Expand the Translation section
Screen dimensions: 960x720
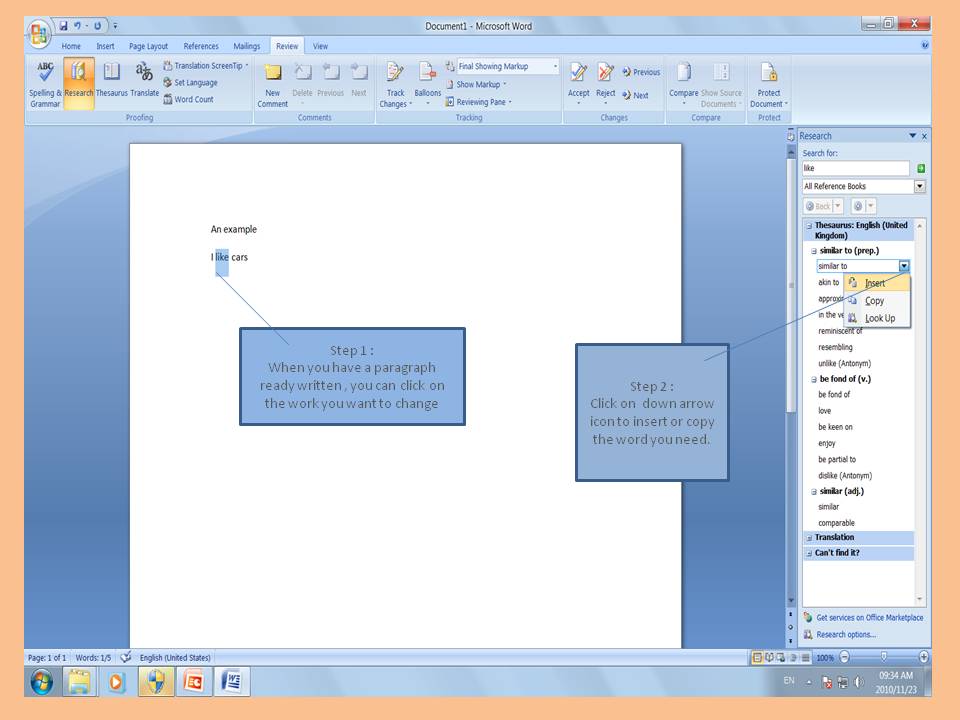[x=808, y=538]
